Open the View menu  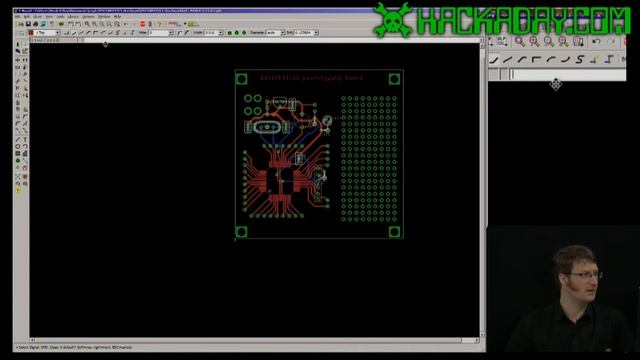coord(49,17)
